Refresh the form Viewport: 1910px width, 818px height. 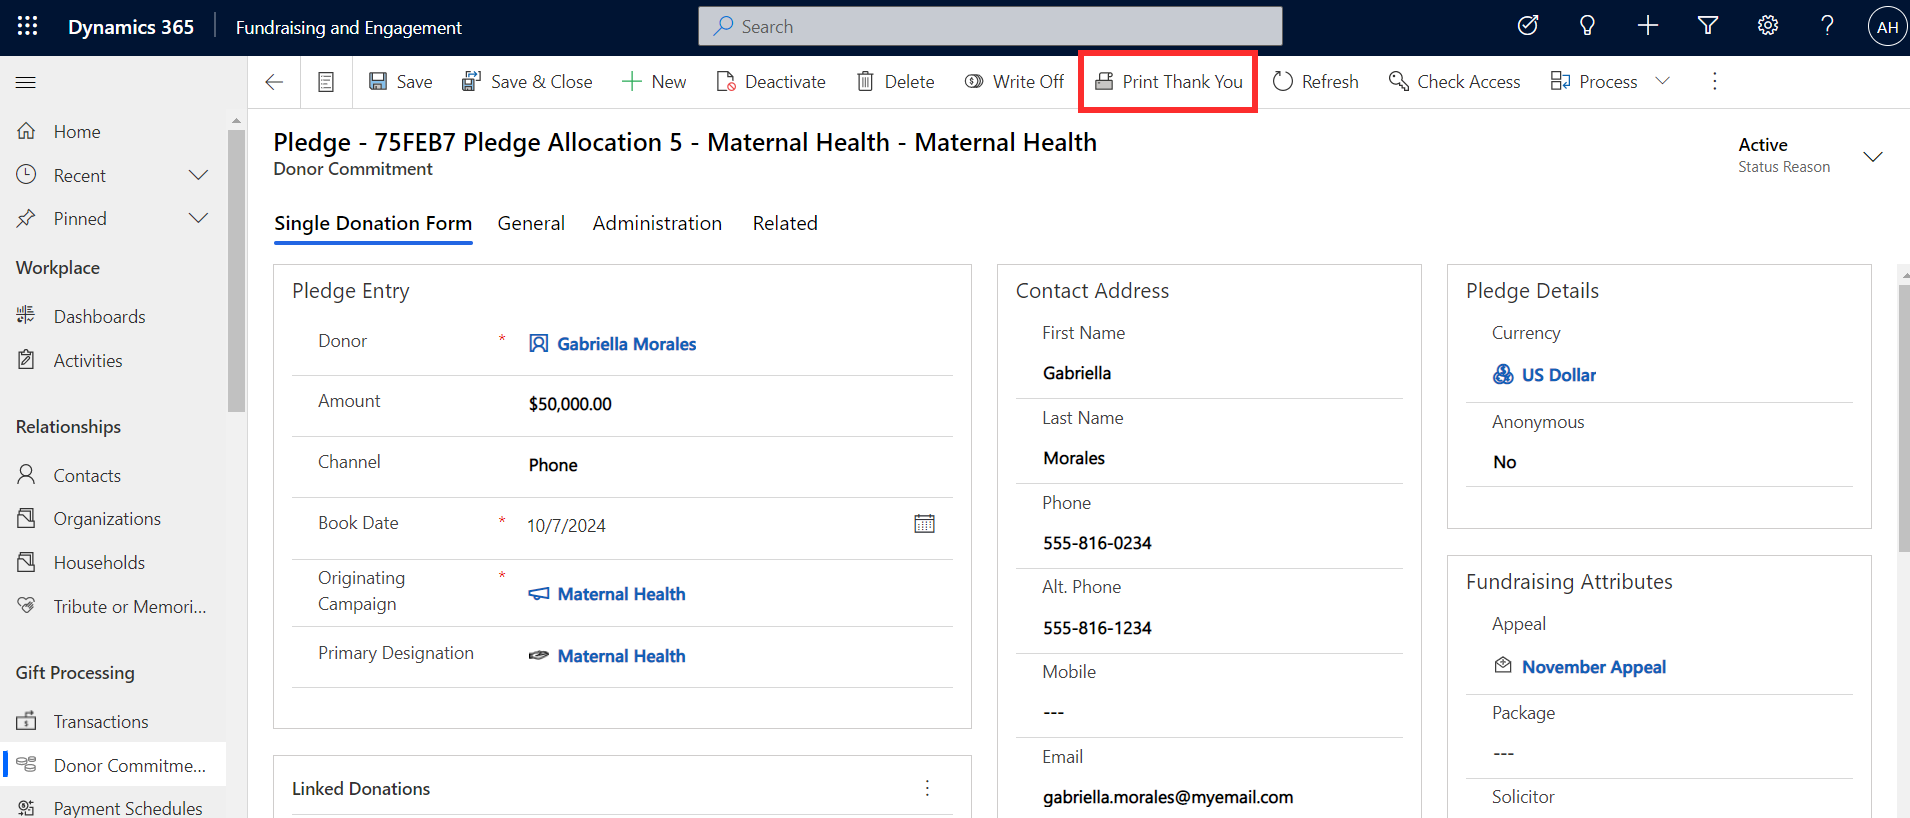pos(1315,82)
